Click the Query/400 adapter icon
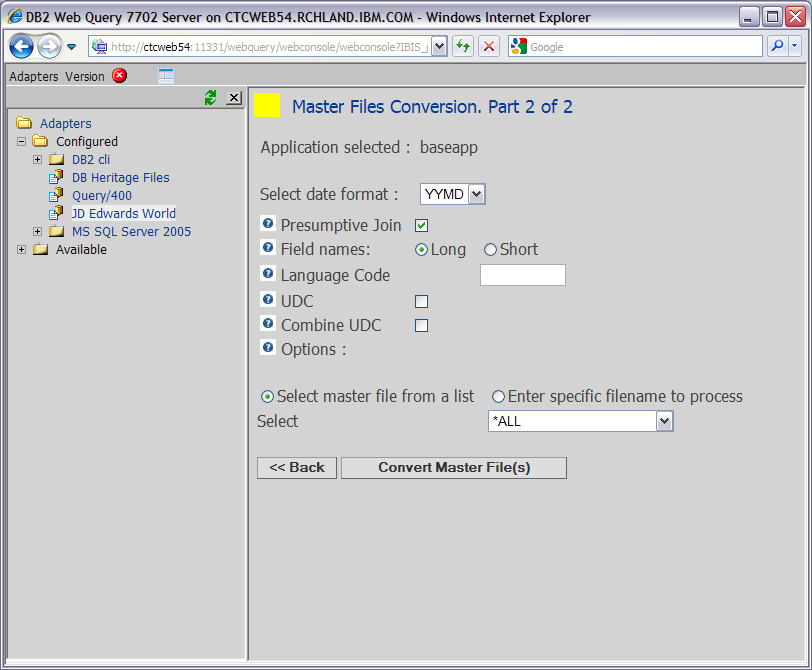812x670 pixels. [x=56, y=195]
